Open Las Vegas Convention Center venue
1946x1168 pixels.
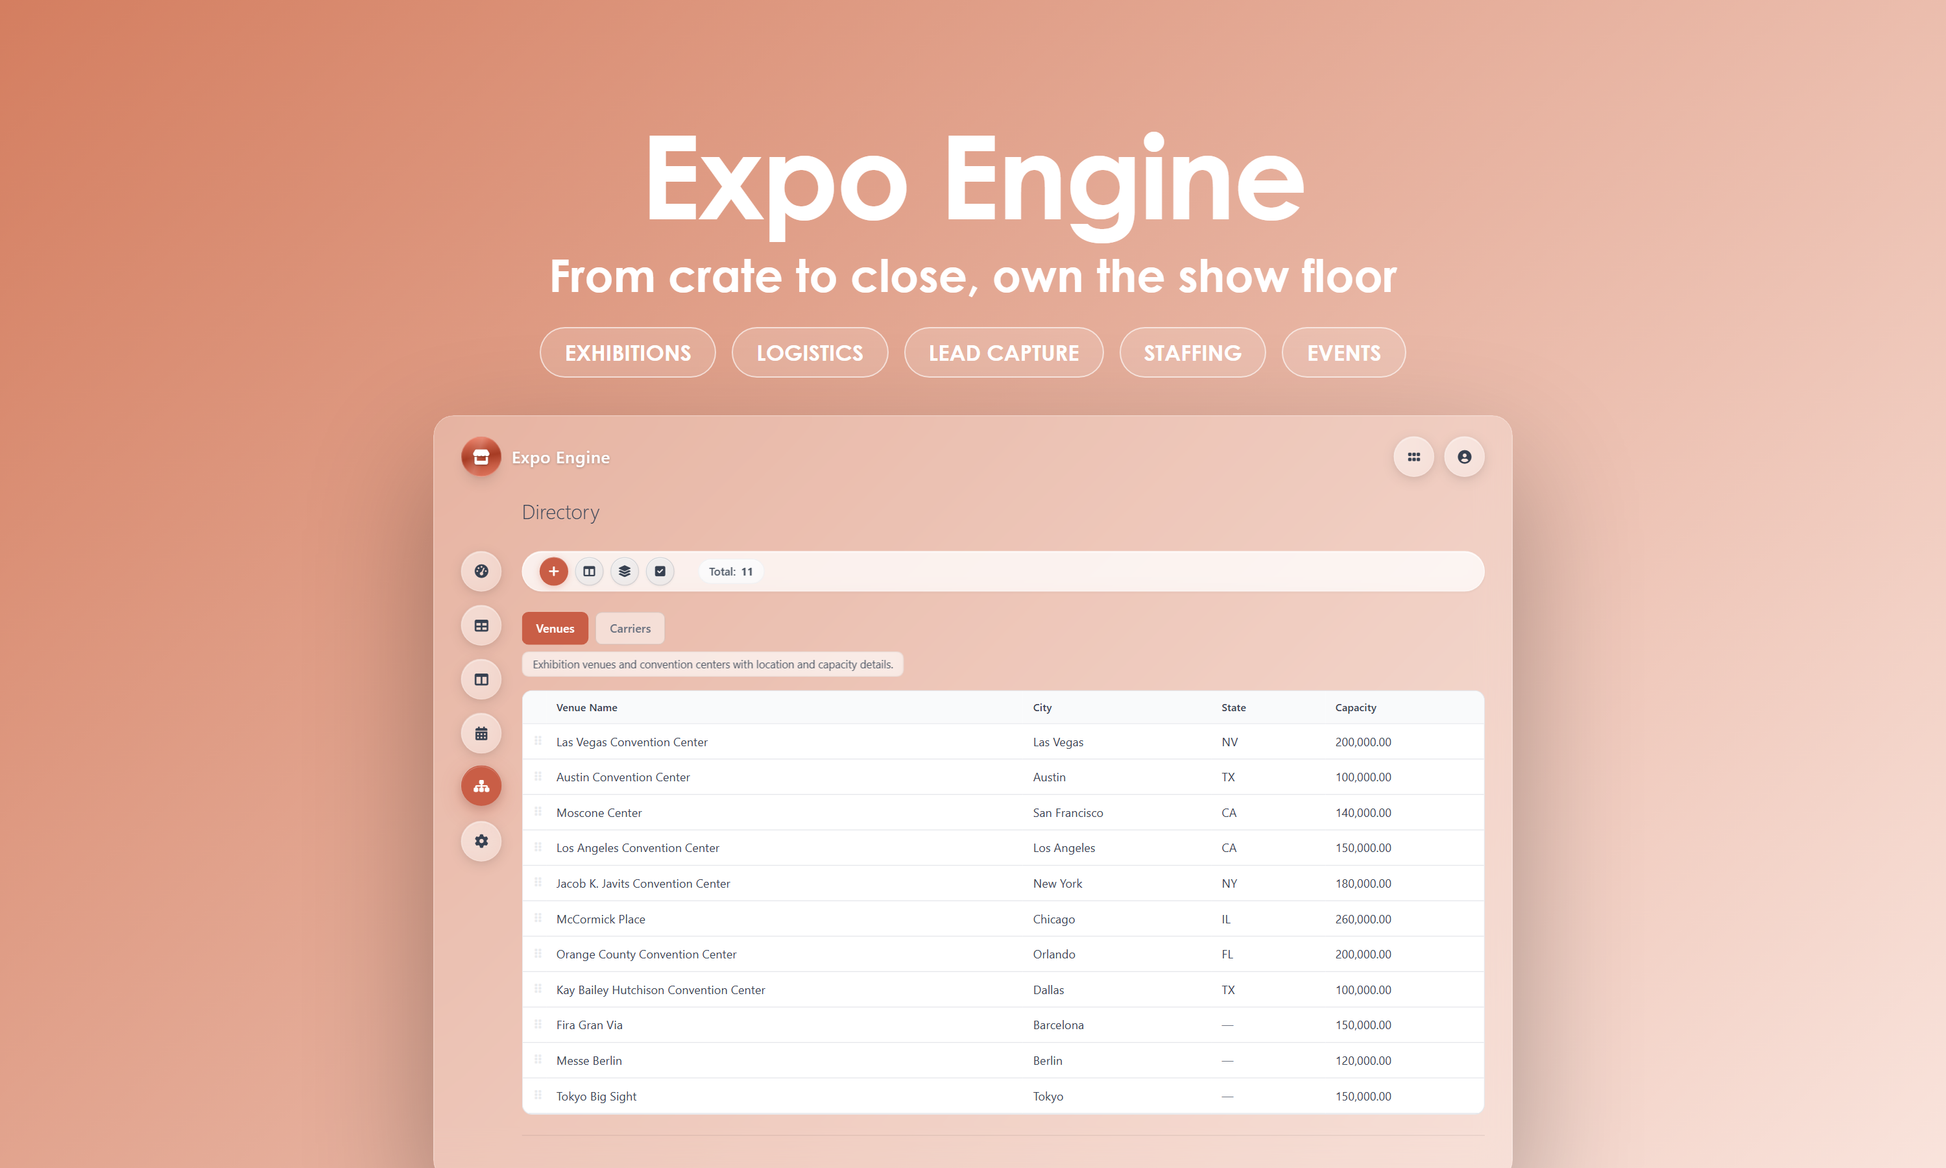coord(632,742)
